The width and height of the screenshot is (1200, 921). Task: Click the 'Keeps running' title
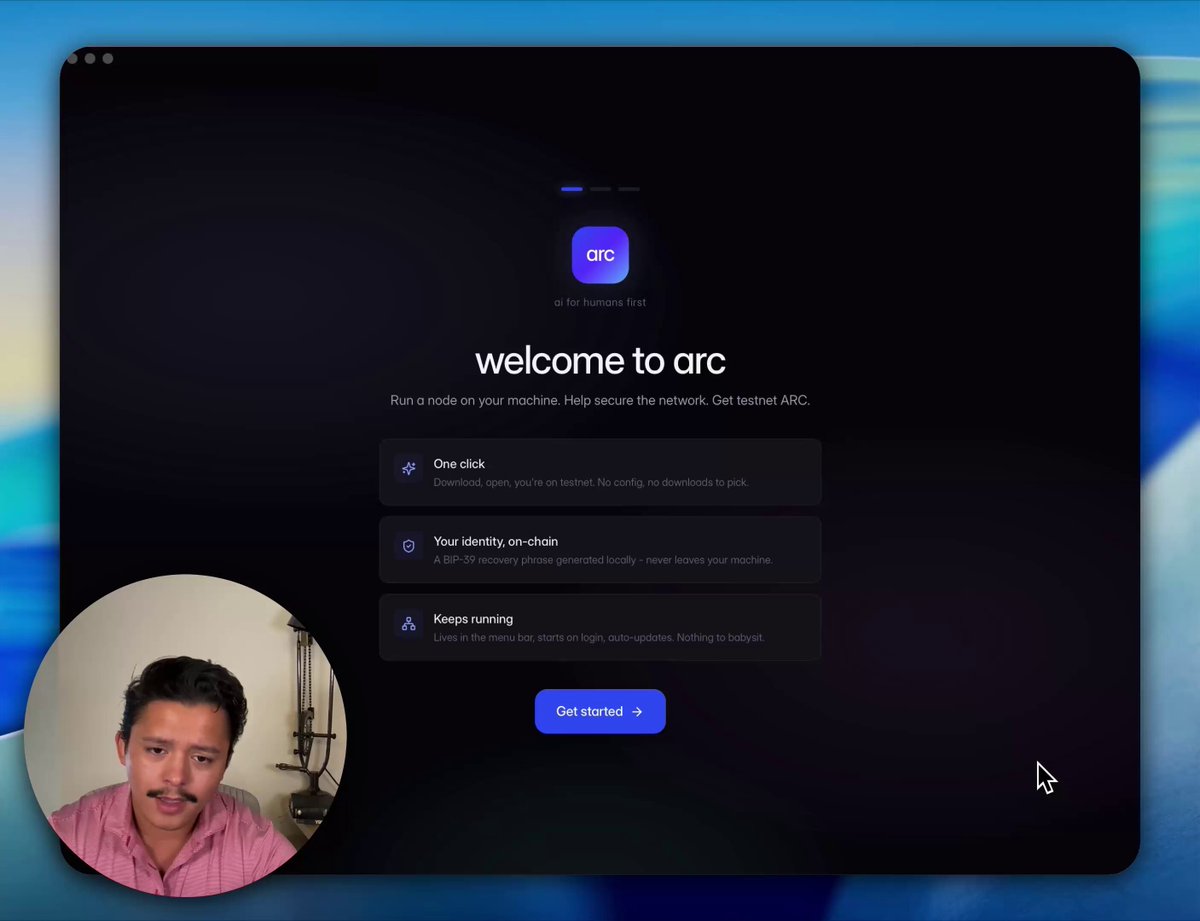(x=473, y=619)
